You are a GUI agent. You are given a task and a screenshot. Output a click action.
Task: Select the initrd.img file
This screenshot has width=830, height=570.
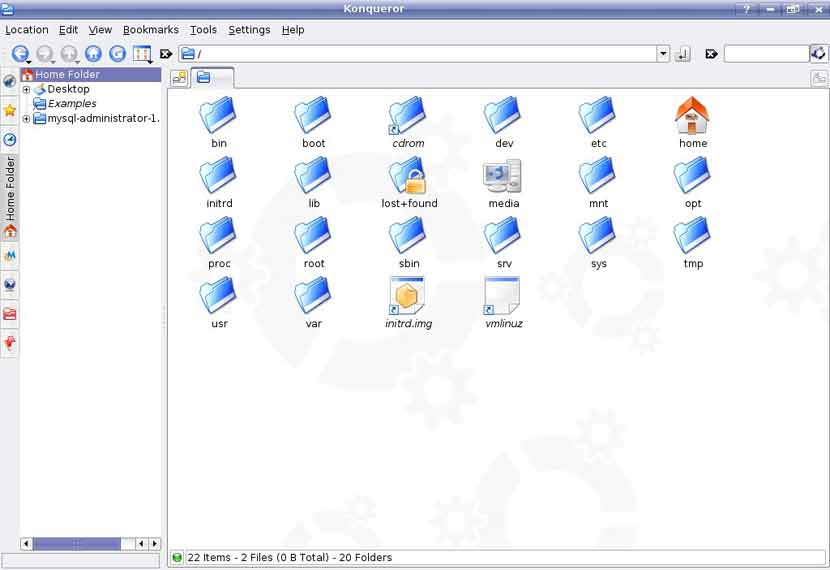tap(409, 303)
